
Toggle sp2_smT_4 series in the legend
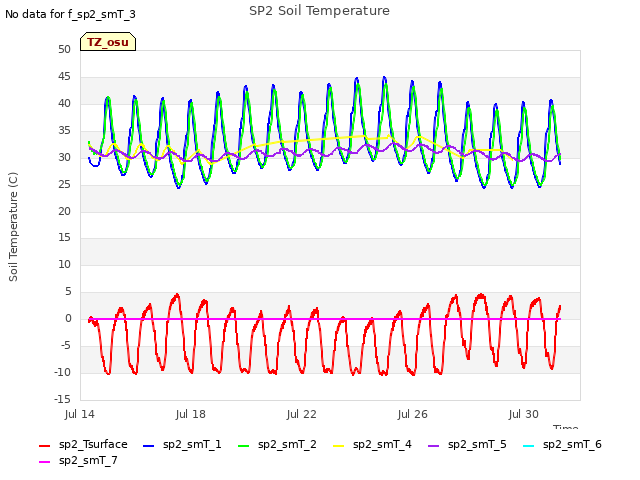tap(372, 444)
